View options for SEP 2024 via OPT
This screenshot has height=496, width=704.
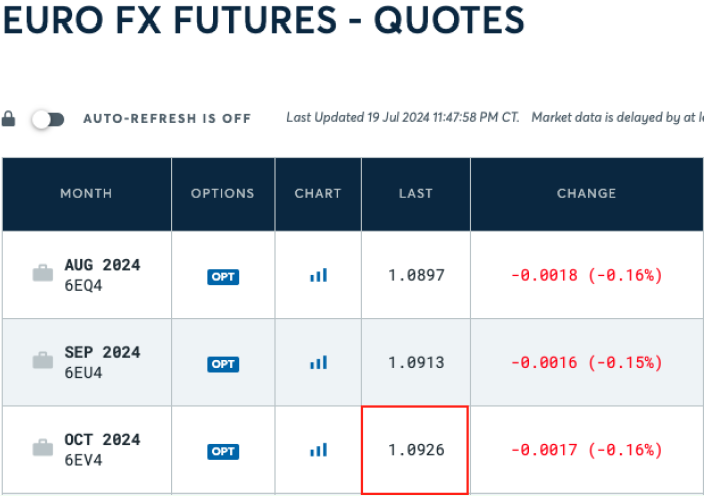coord(223,364)
